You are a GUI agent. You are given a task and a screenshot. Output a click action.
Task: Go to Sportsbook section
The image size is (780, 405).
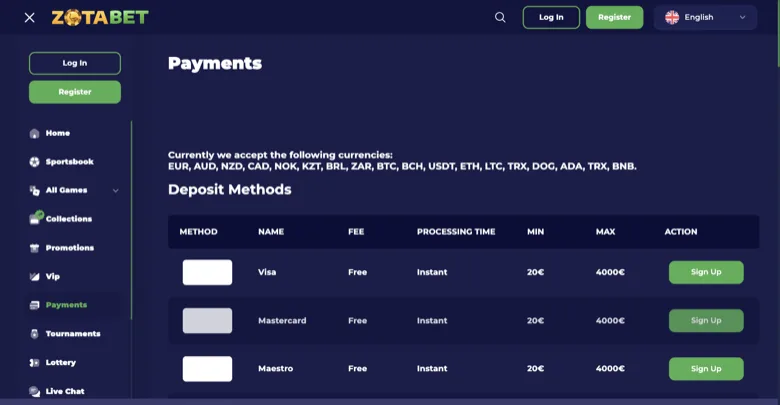[70, 162]
